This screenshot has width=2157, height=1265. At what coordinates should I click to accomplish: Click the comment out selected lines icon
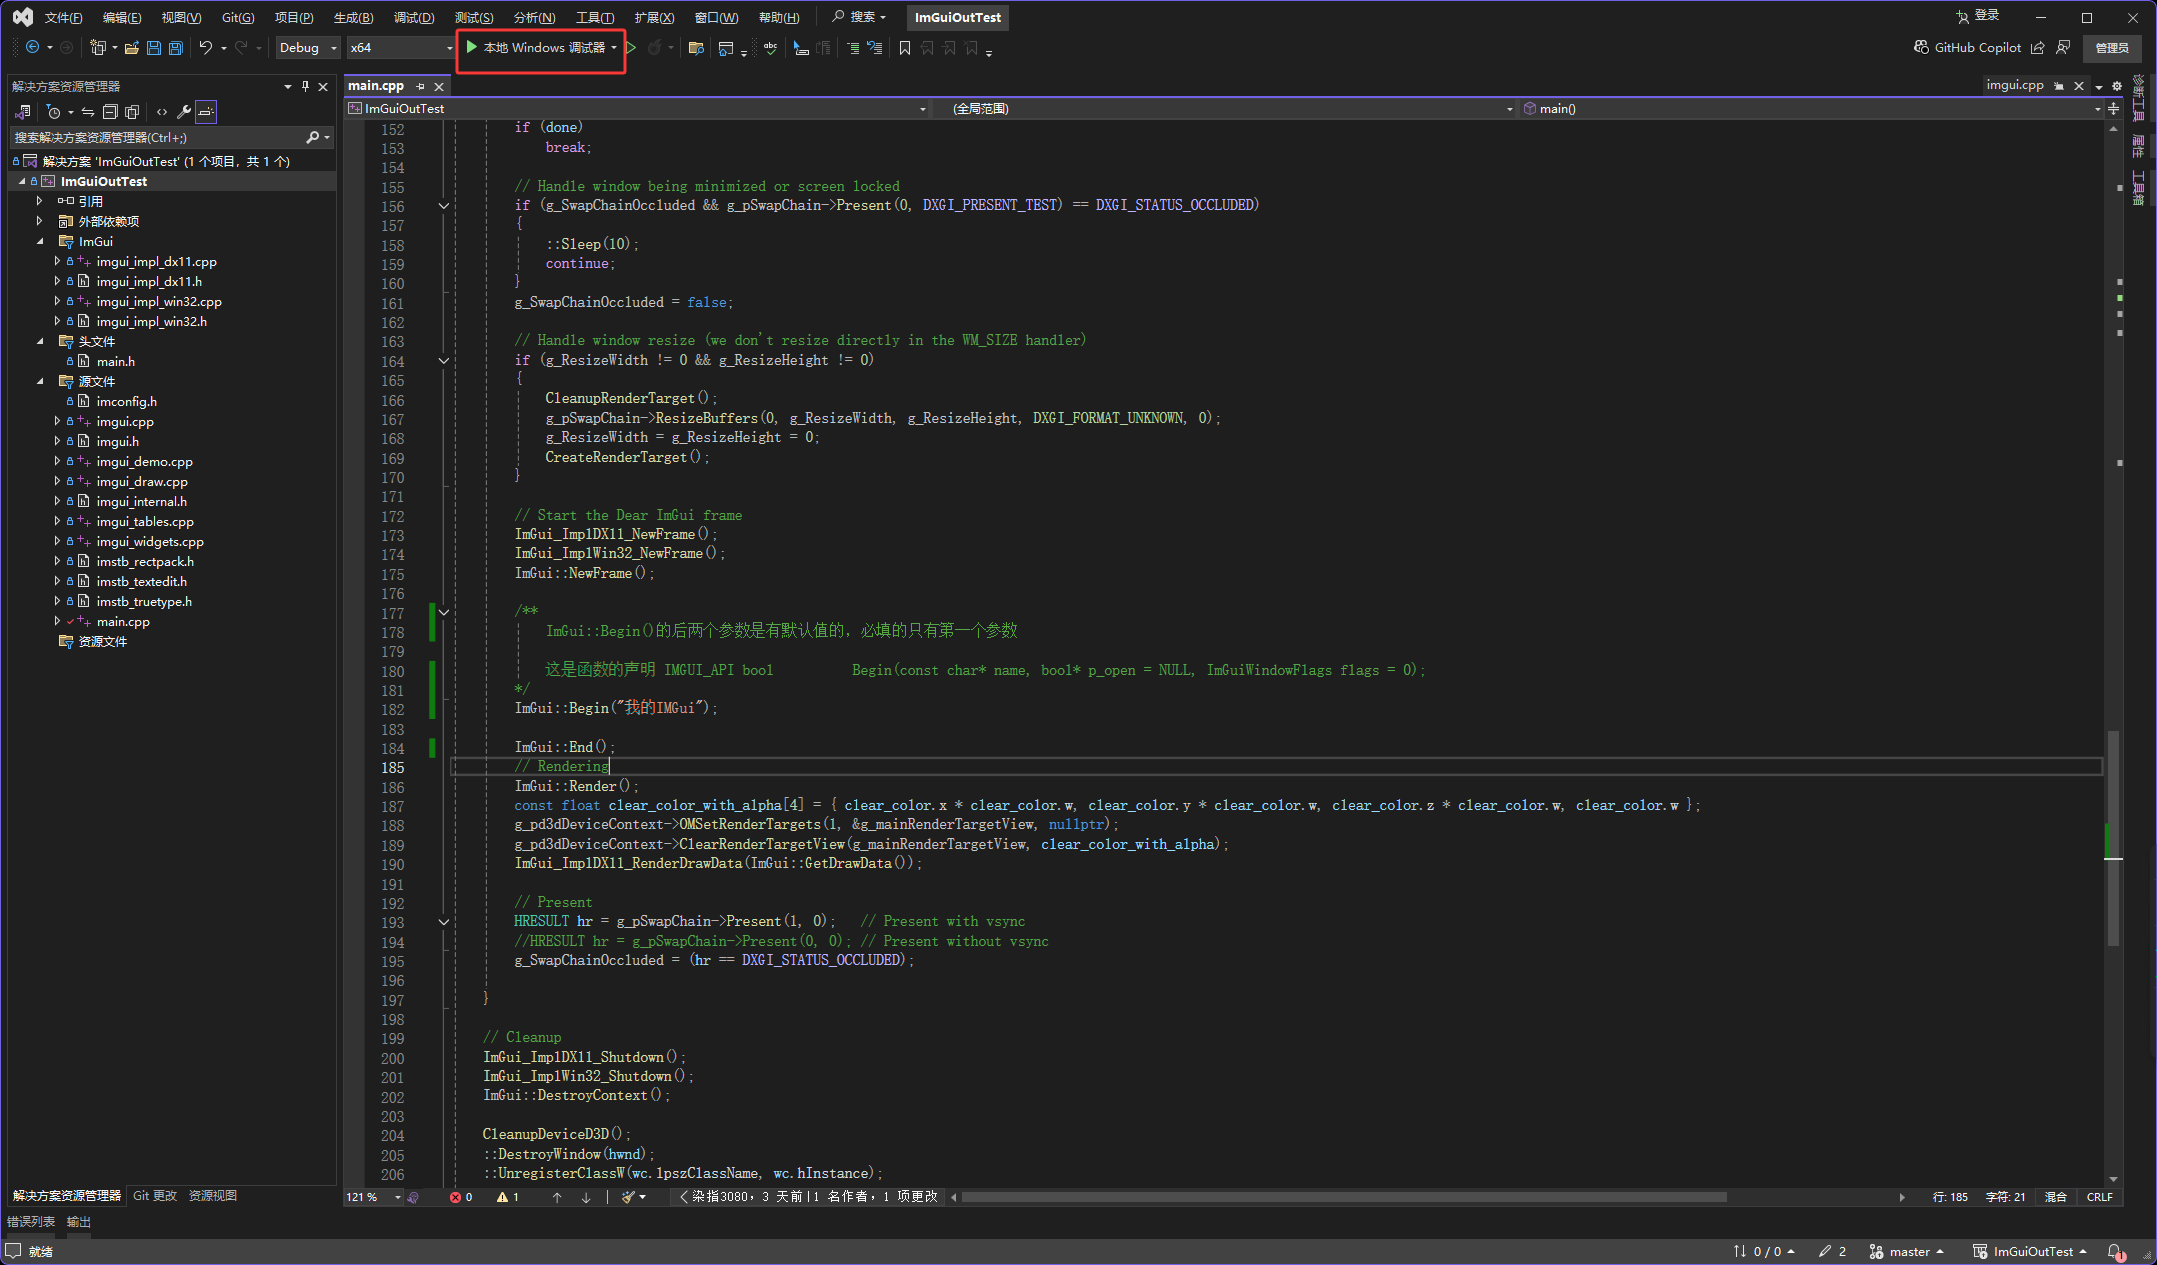[x=853, y=47]
